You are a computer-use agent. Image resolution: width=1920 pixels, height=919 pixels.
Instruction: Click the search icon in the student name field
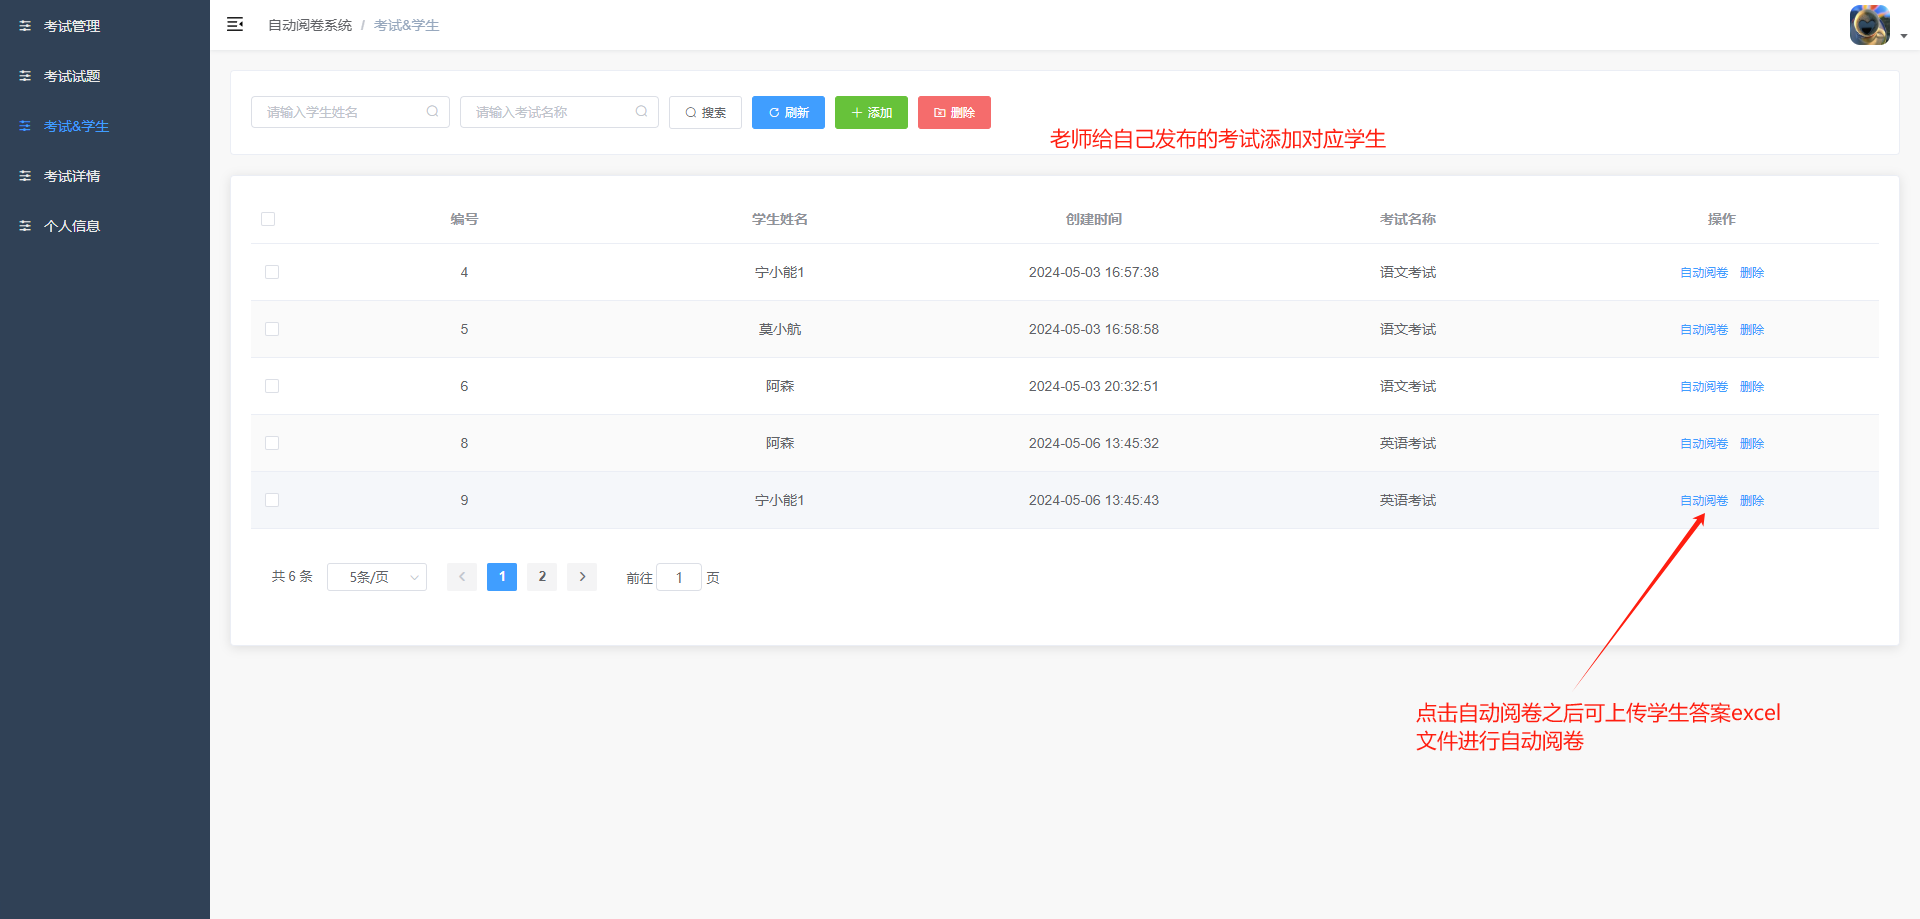432,112
